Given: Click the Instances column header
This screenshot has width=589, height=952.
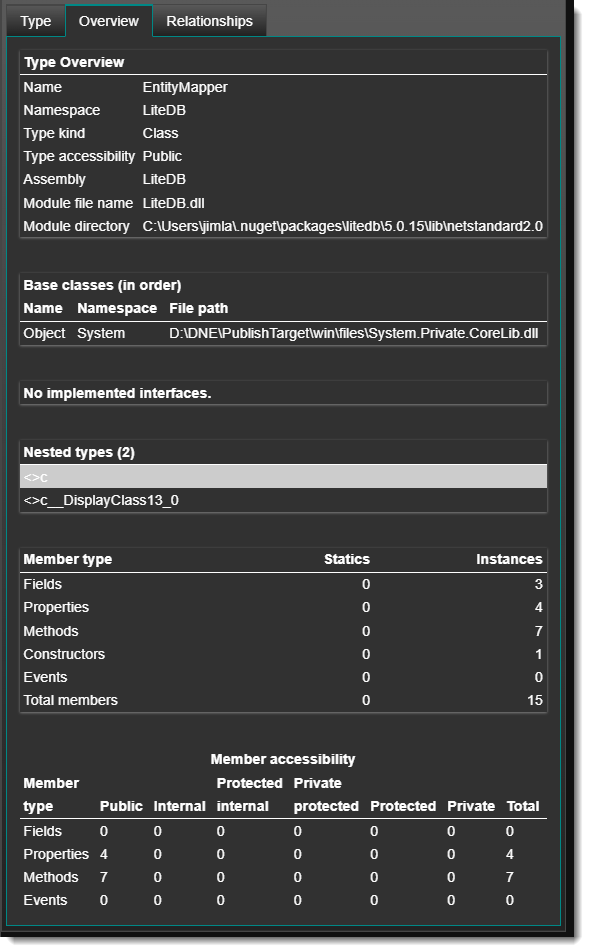Looking at the screenshot, I should [509, 559].
